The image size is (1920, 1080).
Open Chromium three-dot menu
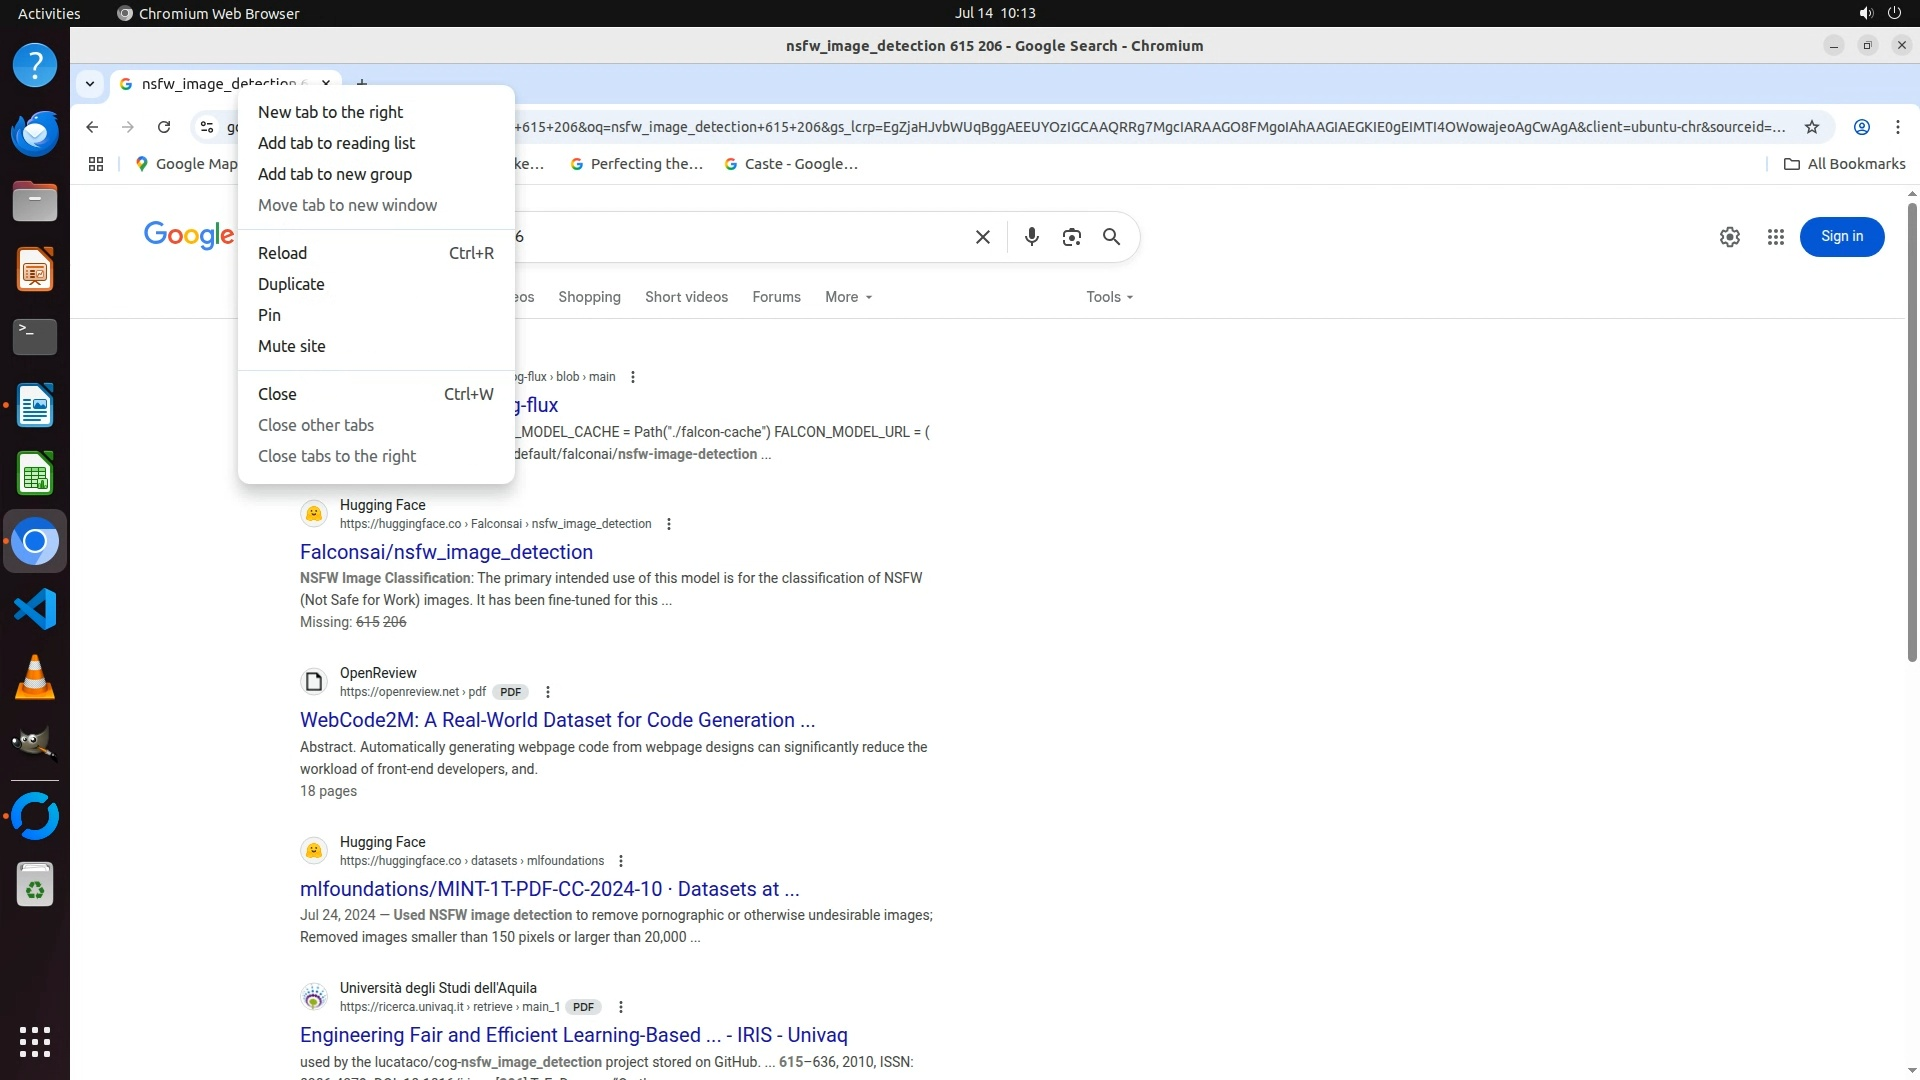(x=1897, y=127)
